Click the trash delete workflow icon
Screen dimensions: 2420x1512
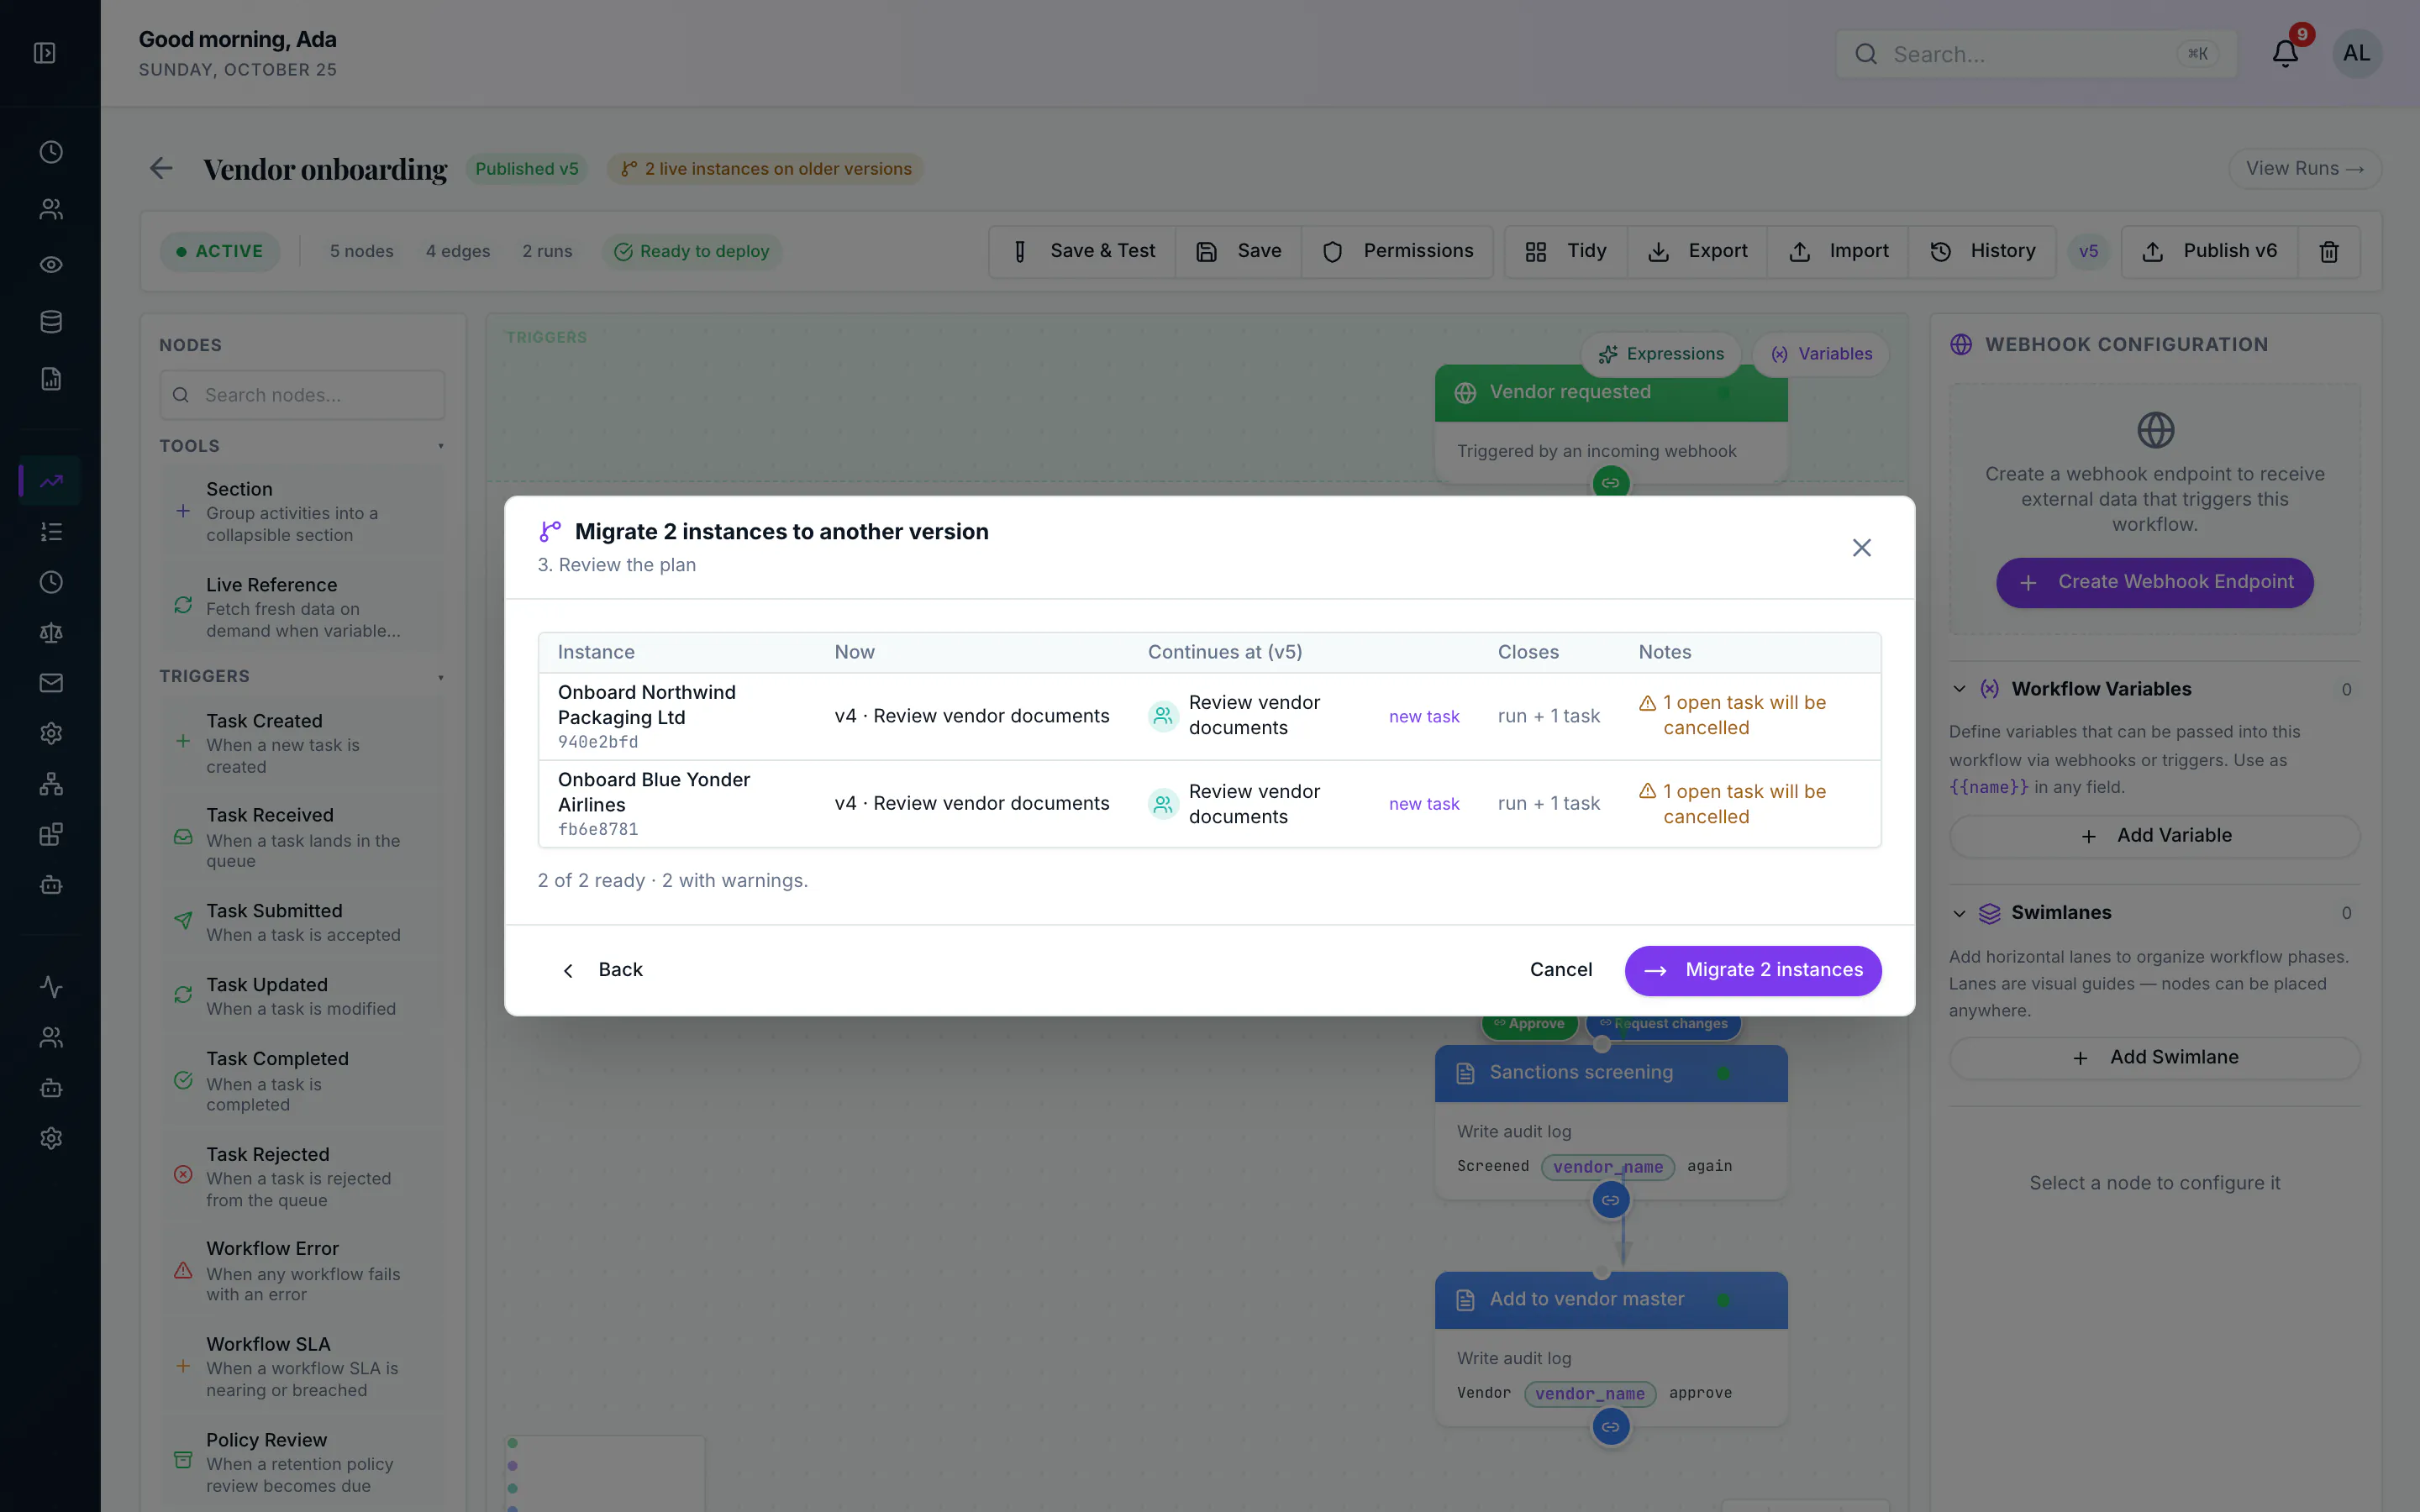(2329, 251)
